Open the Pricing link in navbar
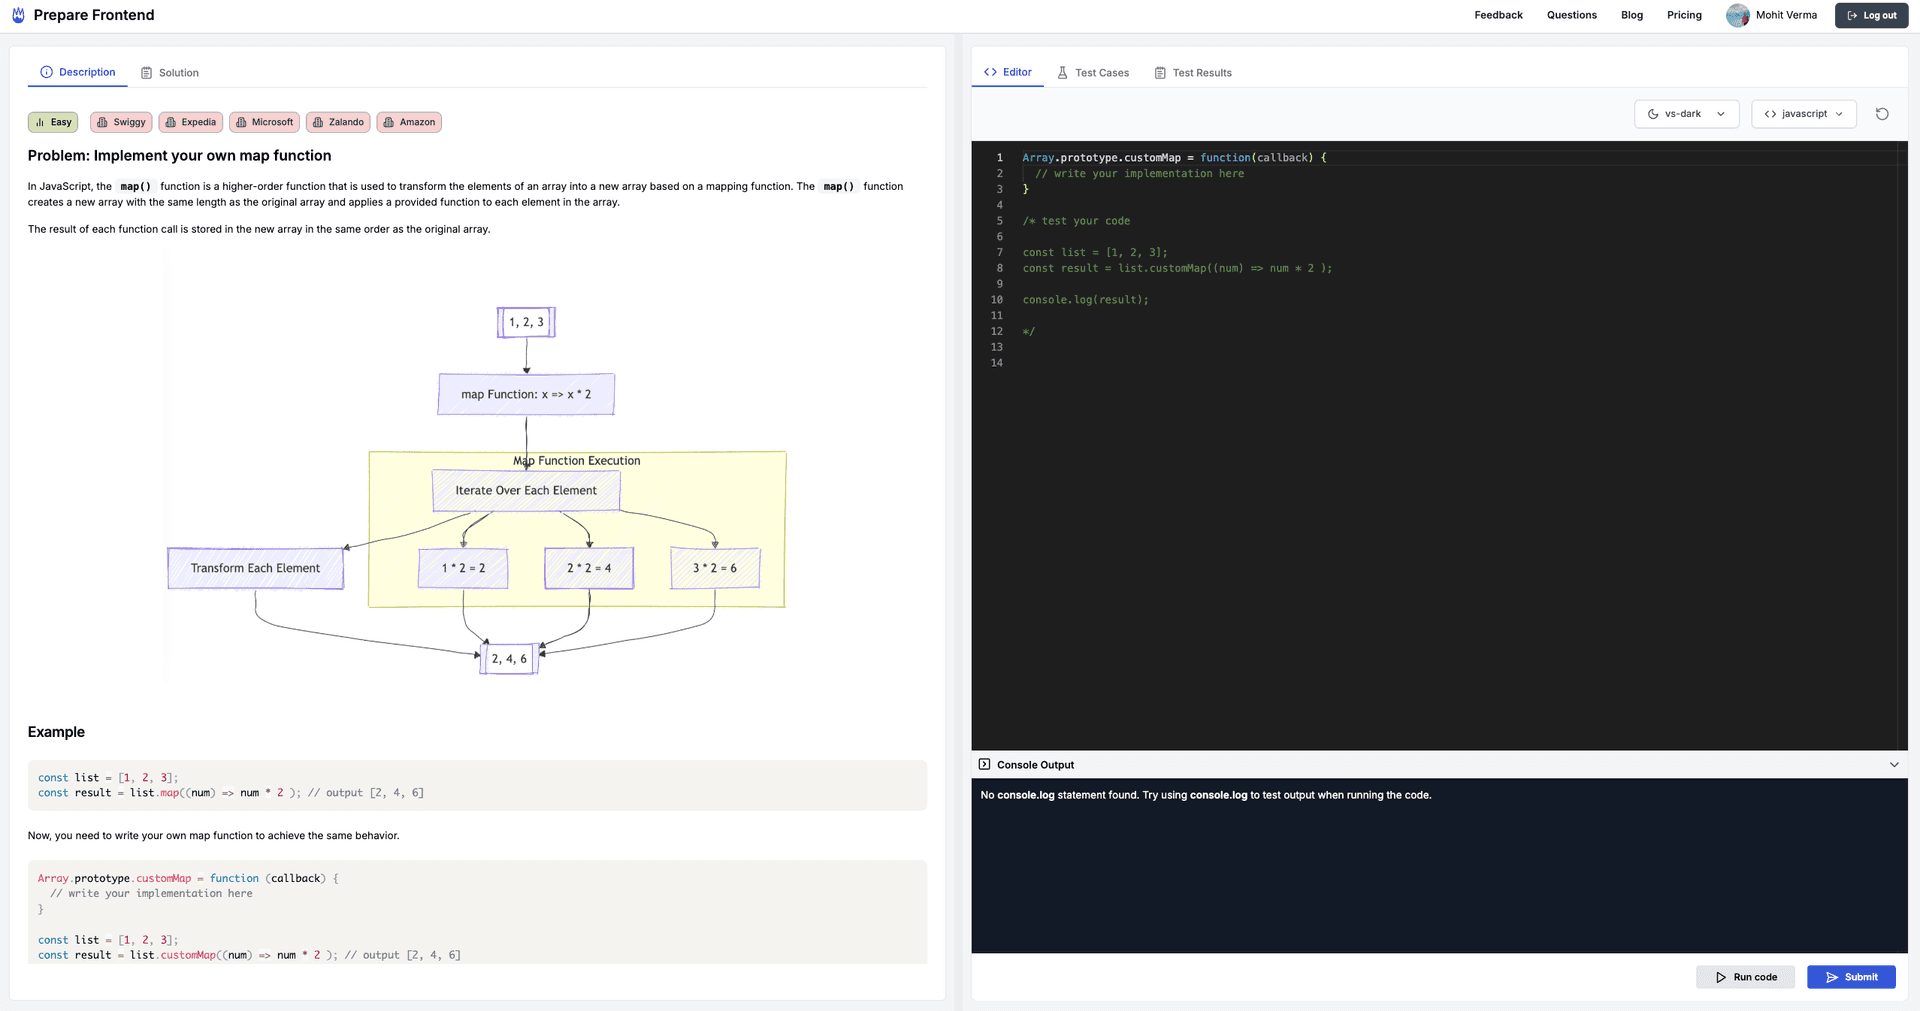The height and width of the screenshot is (1011, 1920). [1684, 15]
